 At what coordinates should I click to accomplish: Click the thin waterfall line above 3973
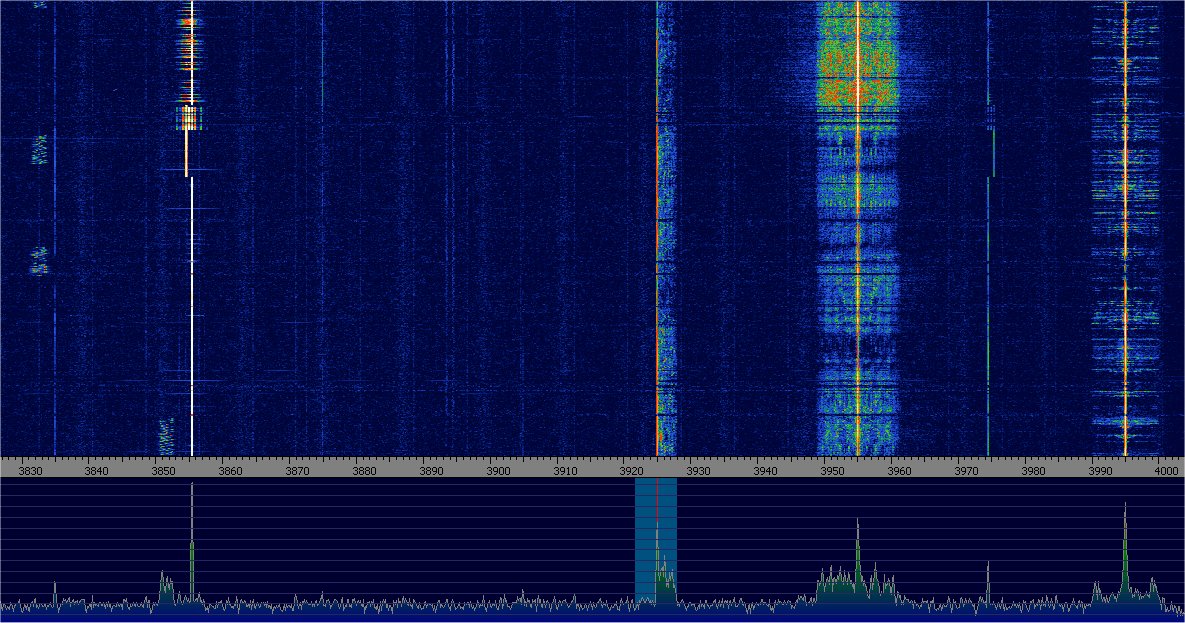[x=988, y=300]
